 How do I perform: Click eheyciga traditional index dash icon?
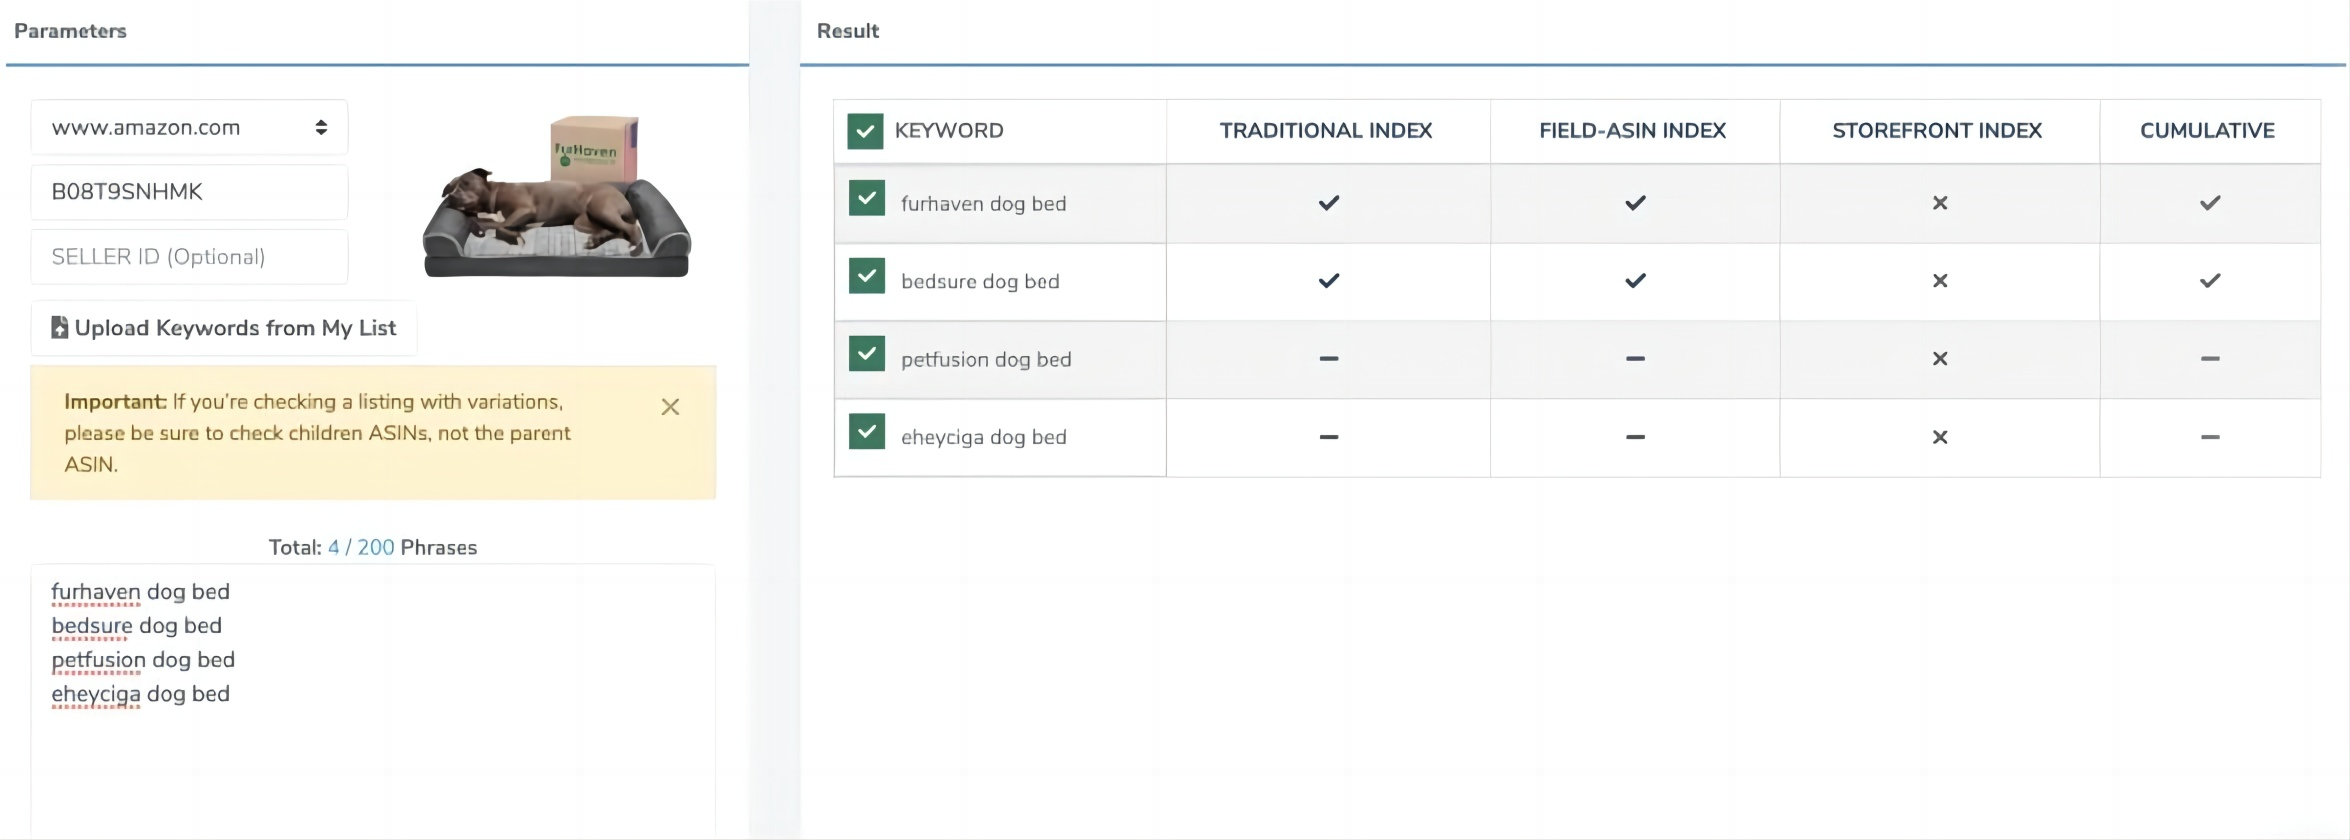(x=1328, y=437)
